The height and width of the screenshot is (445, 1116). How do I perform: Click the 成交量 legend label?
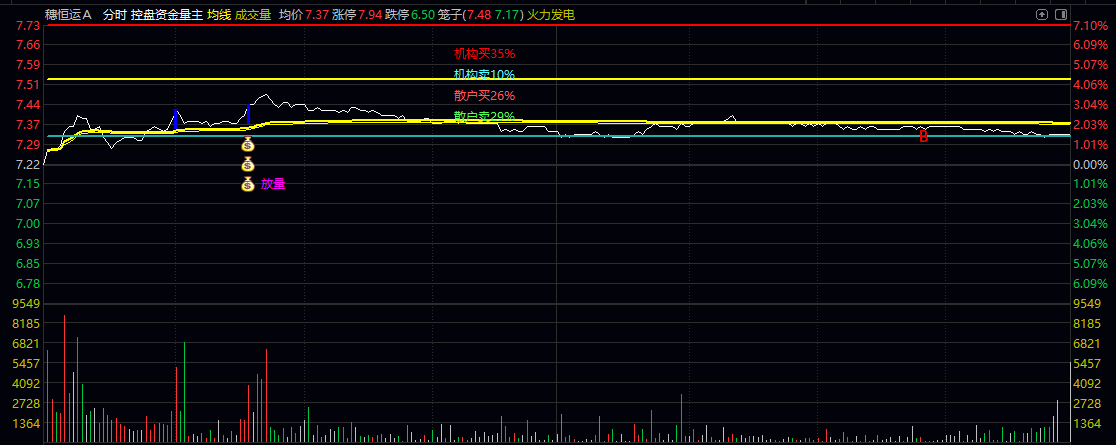point(253,14)
